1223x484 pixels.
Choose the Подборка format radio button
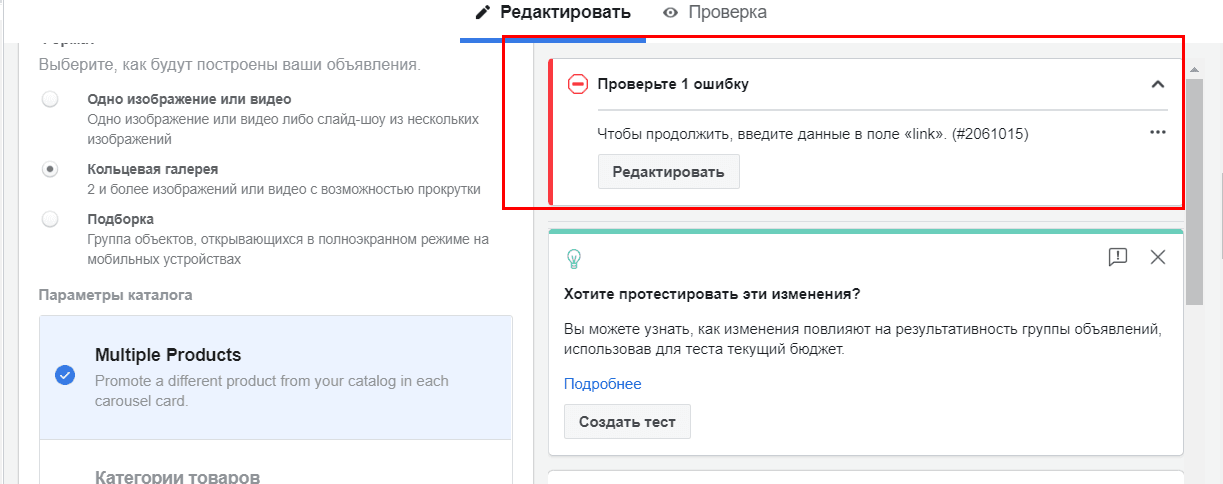tap(50, 218)
